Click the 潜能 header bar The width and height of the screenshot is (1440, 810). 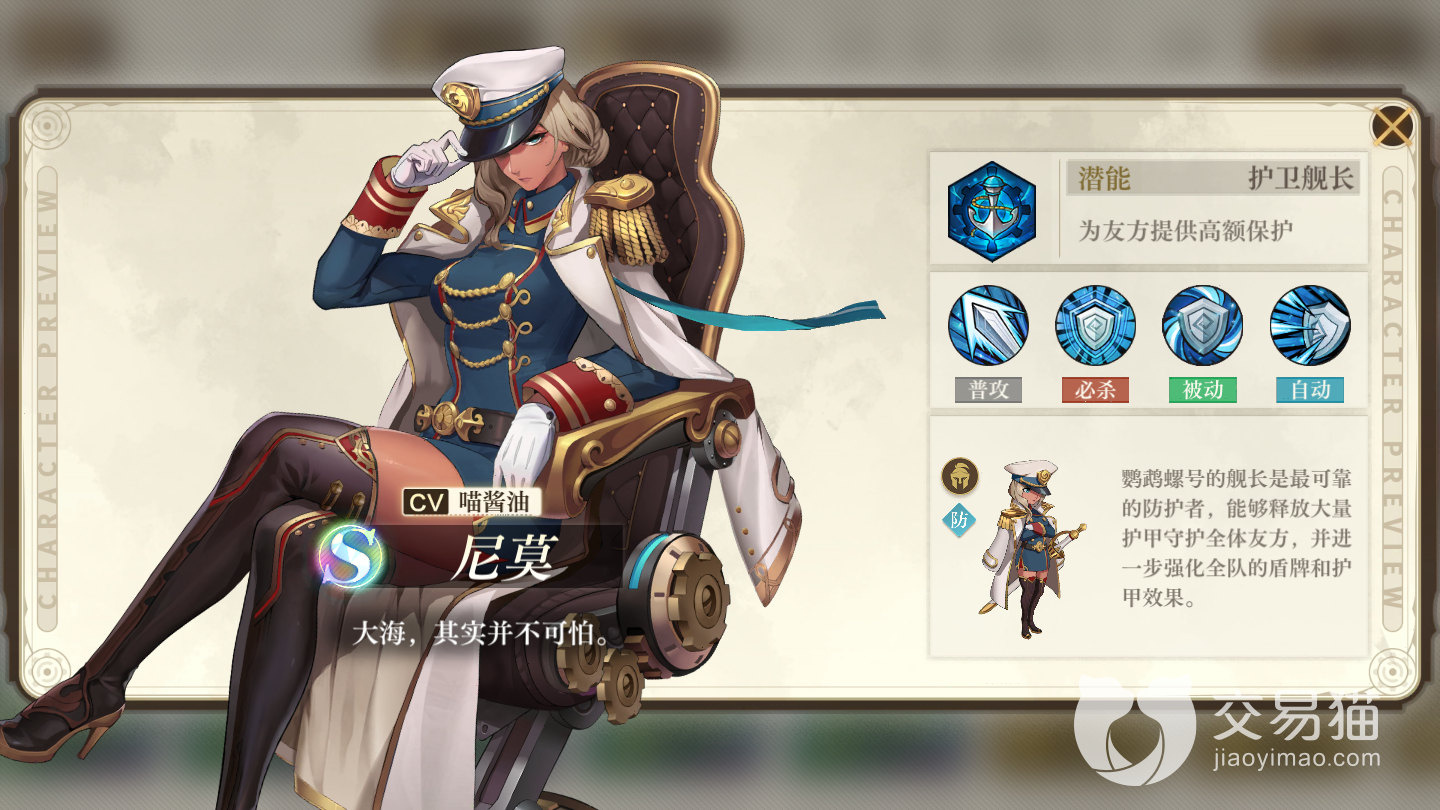(1214, 178)
